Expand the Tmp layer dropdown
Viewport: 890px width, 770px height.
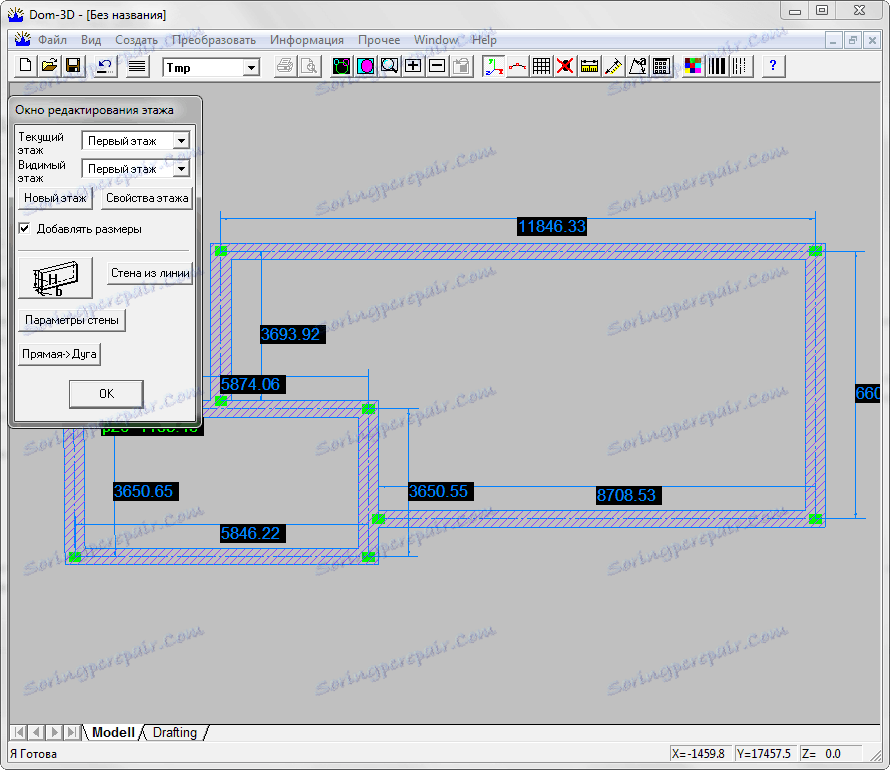(250, 68)
